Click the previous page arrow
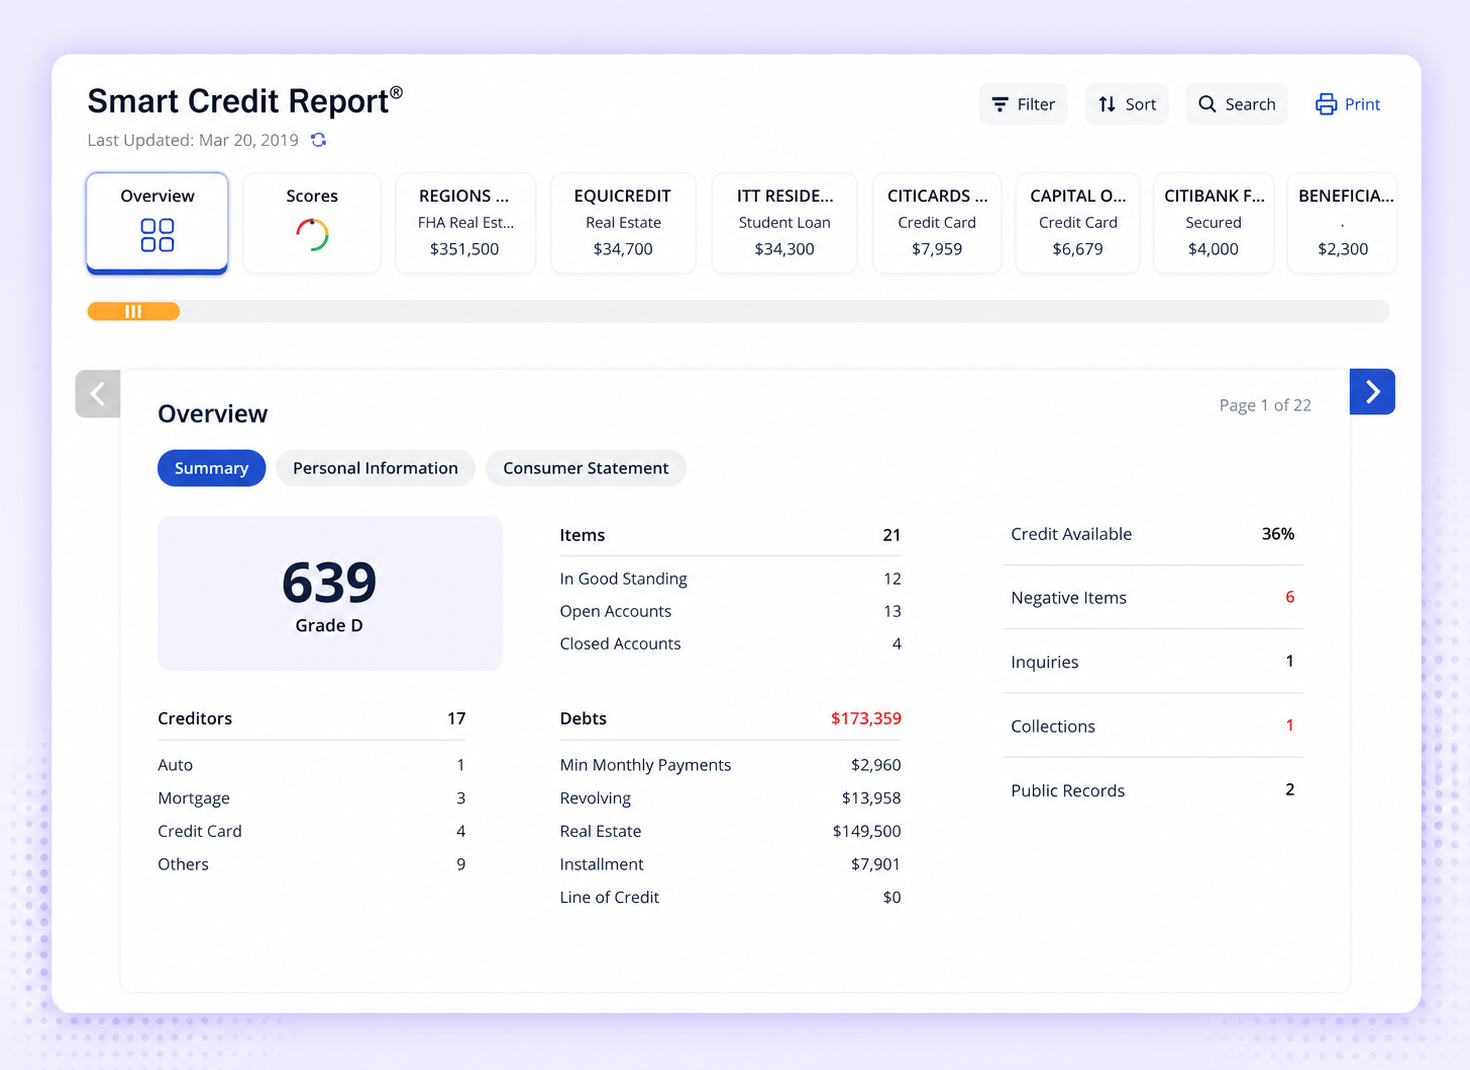 (x=98, y=393)
